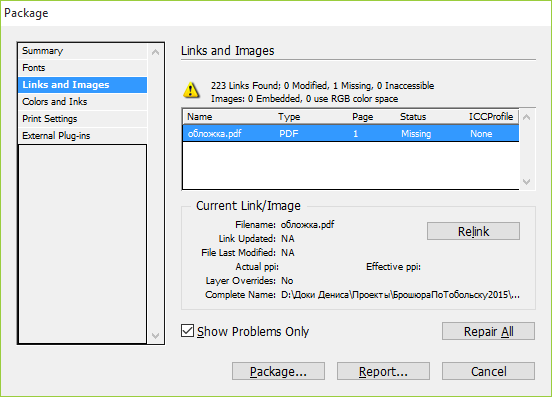552x397 pixels.
Task: Open Print Settings section
Action: tap(82, 119)
